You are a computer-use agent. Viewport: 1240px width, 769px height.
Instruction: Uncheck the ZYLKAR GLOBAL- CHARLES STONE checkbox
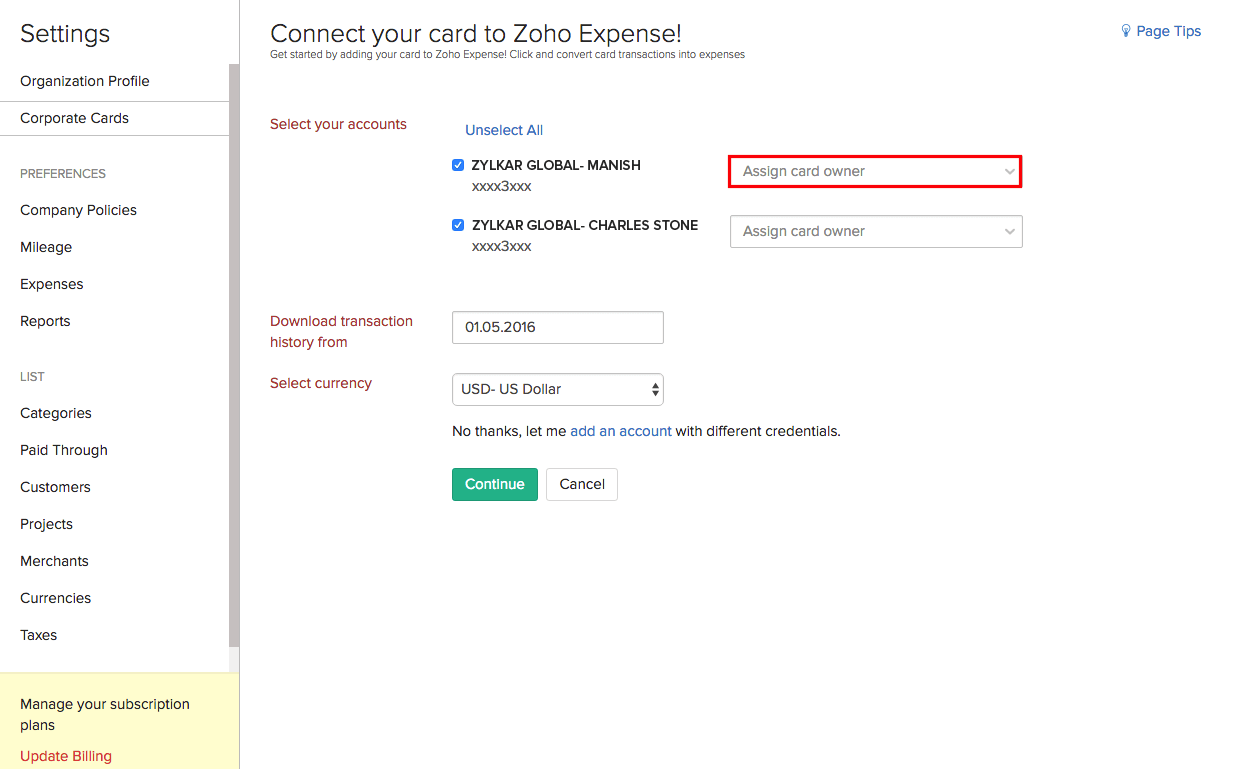pyautogui.click(x=458, y=225)
